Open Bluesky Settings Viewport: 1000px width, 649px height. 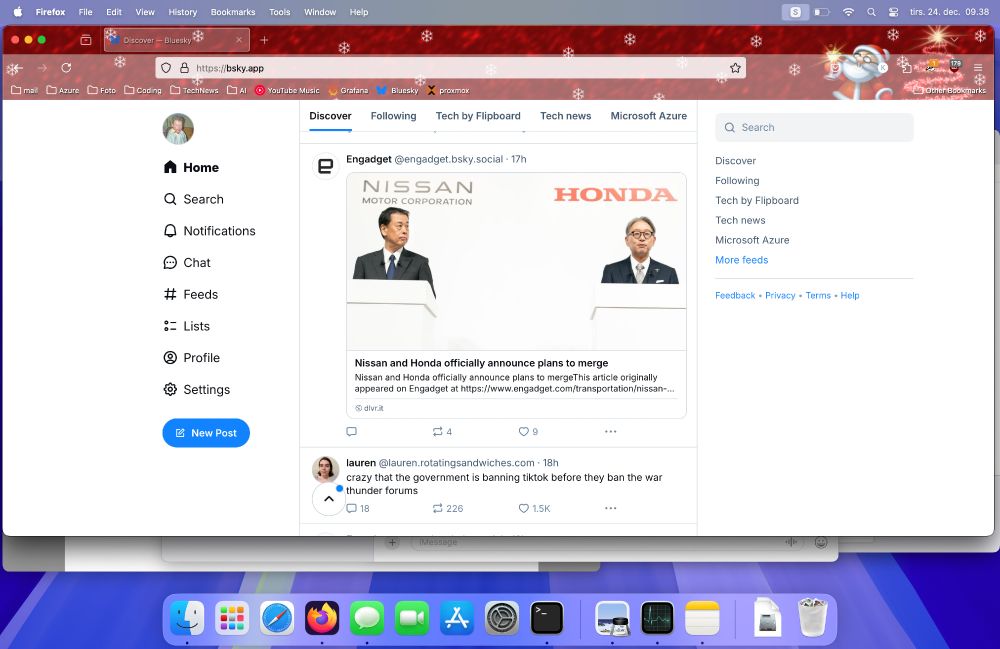(196, 390)
